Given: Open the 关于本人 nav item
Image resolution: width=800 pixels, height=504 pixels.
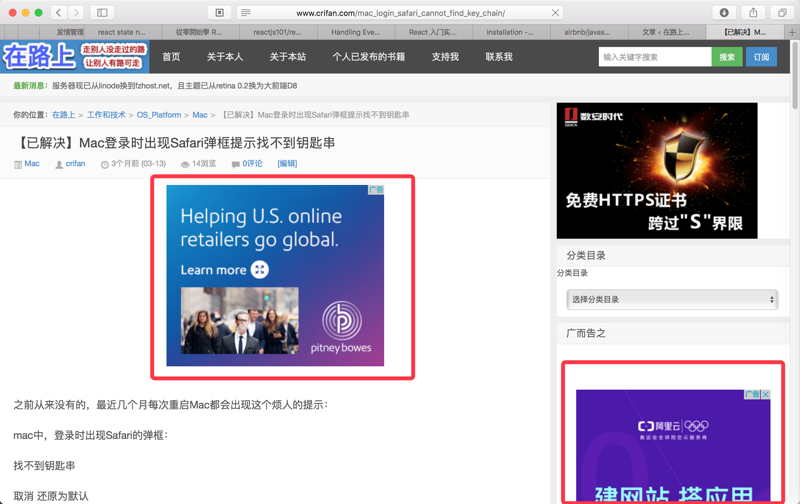Looking at the screenshot, I should coord(225,57).
